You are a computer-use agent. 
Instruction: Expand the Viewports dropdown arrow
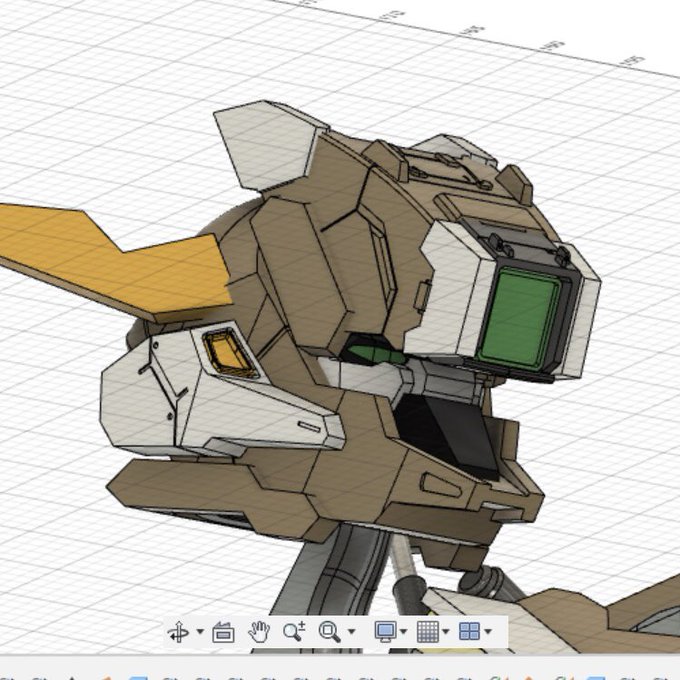coord(488,631)
